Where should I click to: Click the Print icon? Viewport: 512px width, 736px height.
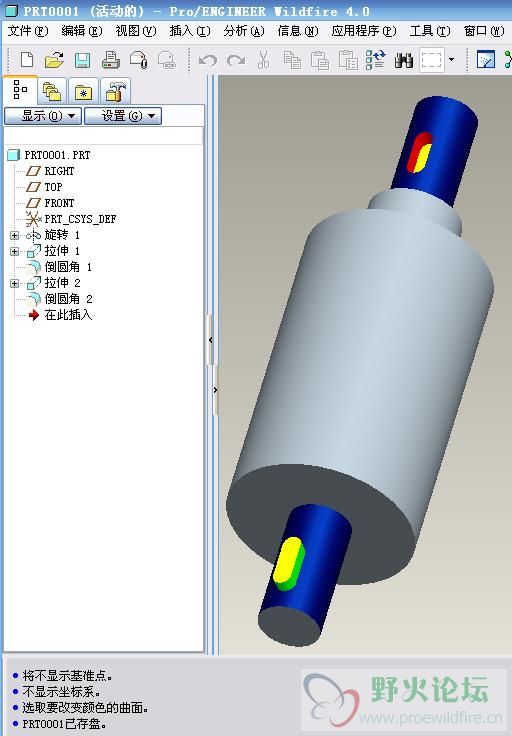pyautogui.click(x=111, y=60)
